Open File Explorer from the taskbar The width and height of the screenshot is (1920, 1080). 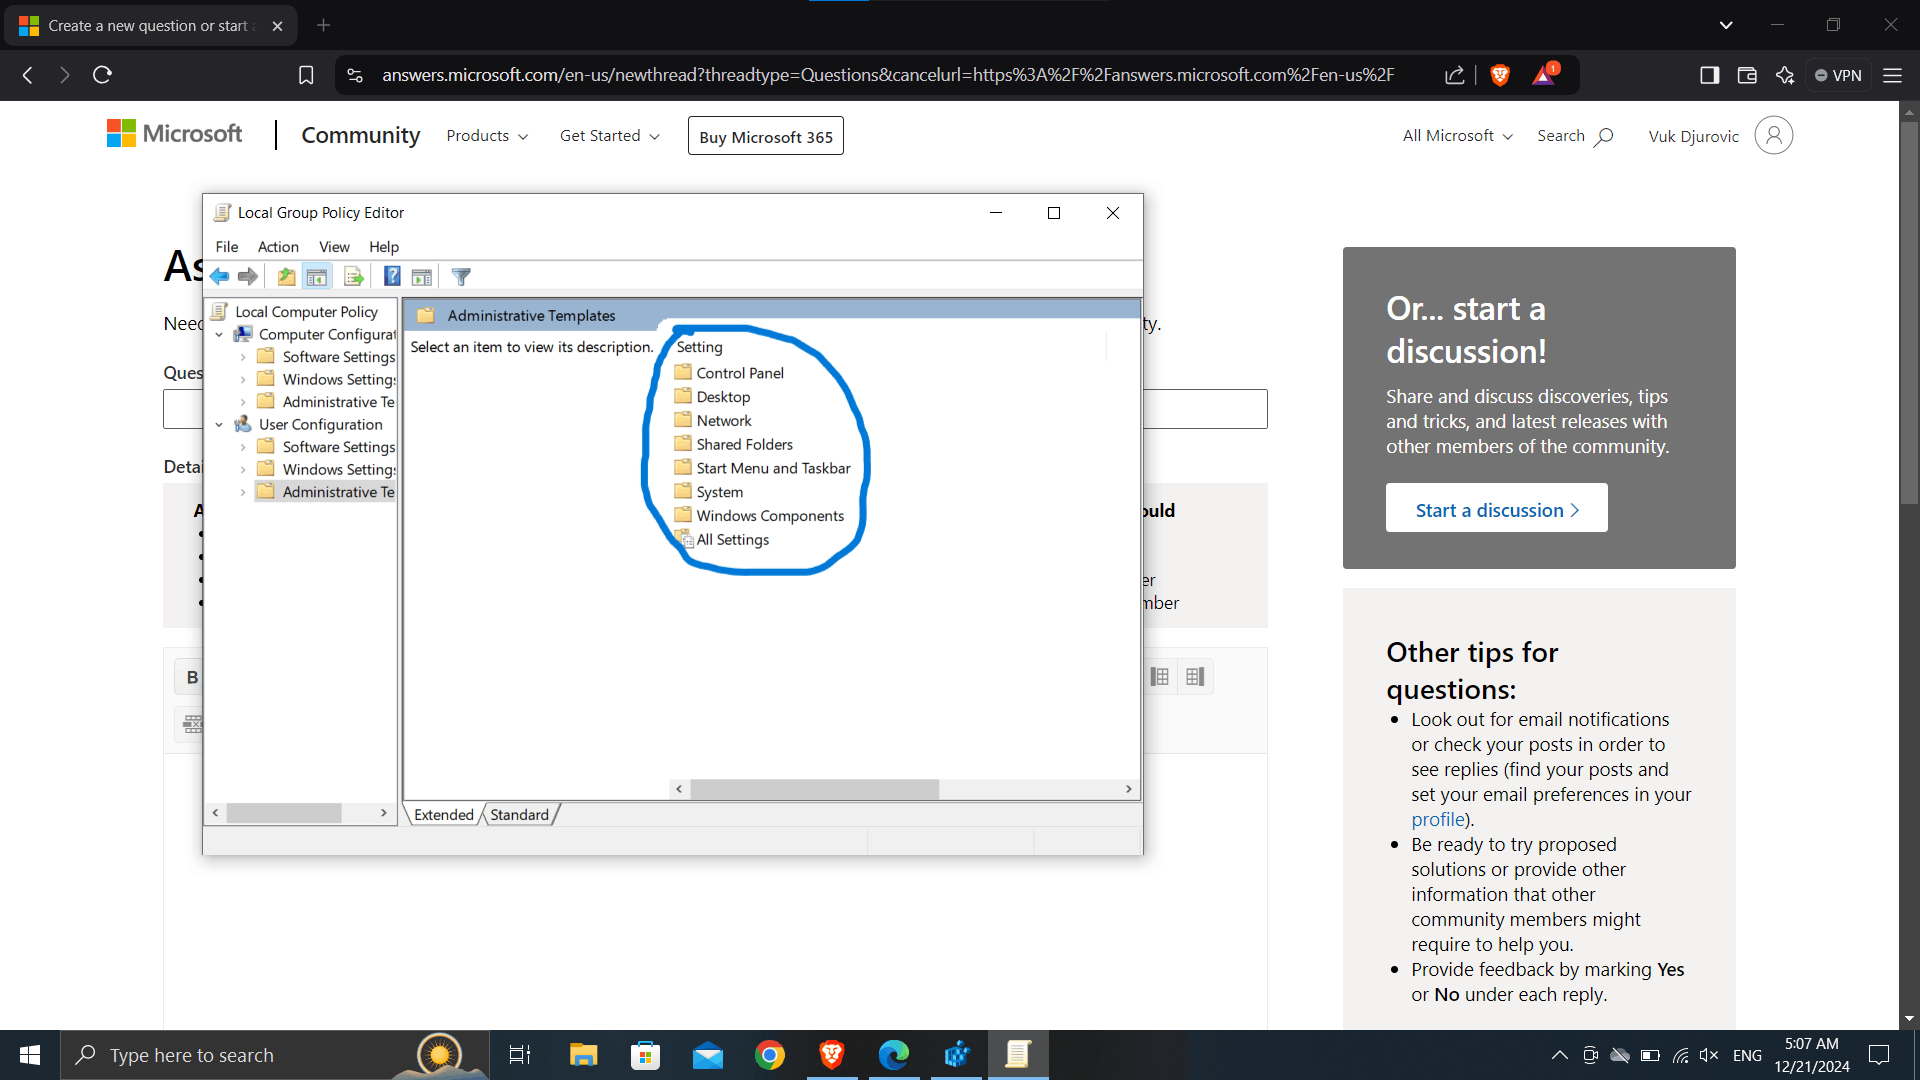[x=583, y=1055]
